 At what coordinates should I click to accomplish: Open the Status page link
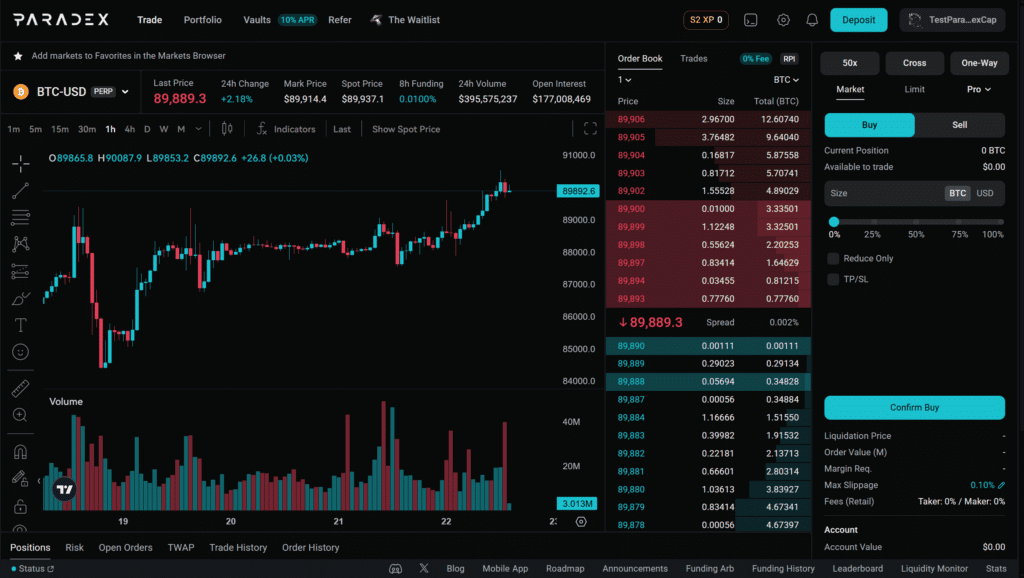point(33,569)
